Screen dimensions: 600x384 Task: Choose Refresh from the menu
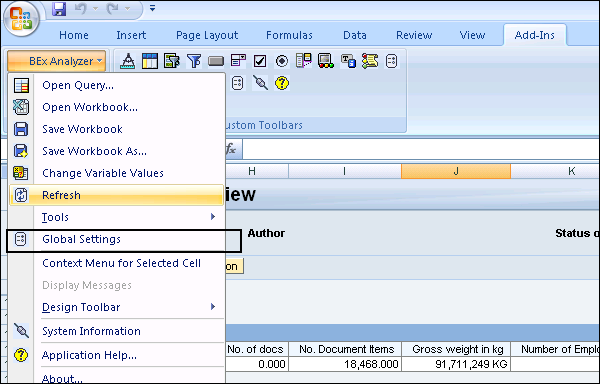coord(116,195)
